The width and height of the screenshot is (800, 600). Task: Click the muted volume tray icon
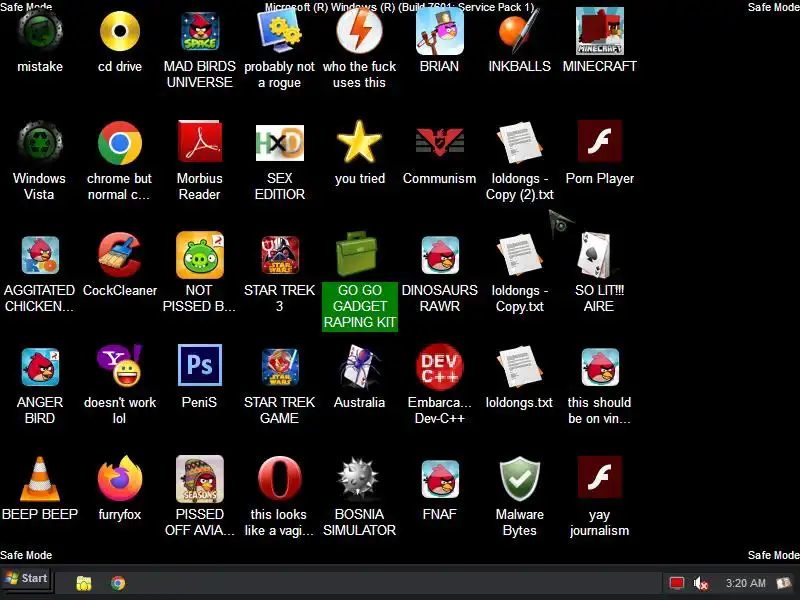click(701, 583)
